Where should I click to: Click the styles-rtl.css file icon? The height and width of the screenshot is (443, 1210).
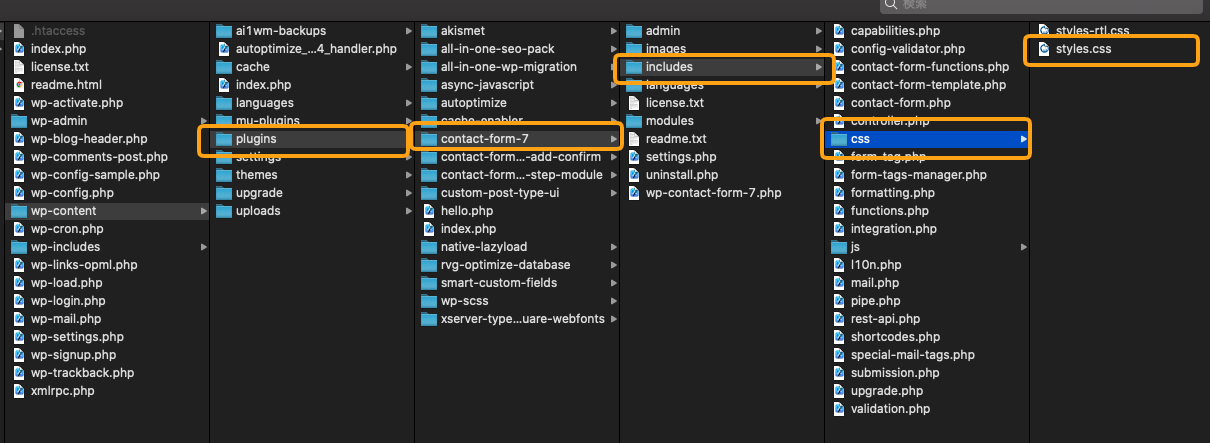[1045, 31]
